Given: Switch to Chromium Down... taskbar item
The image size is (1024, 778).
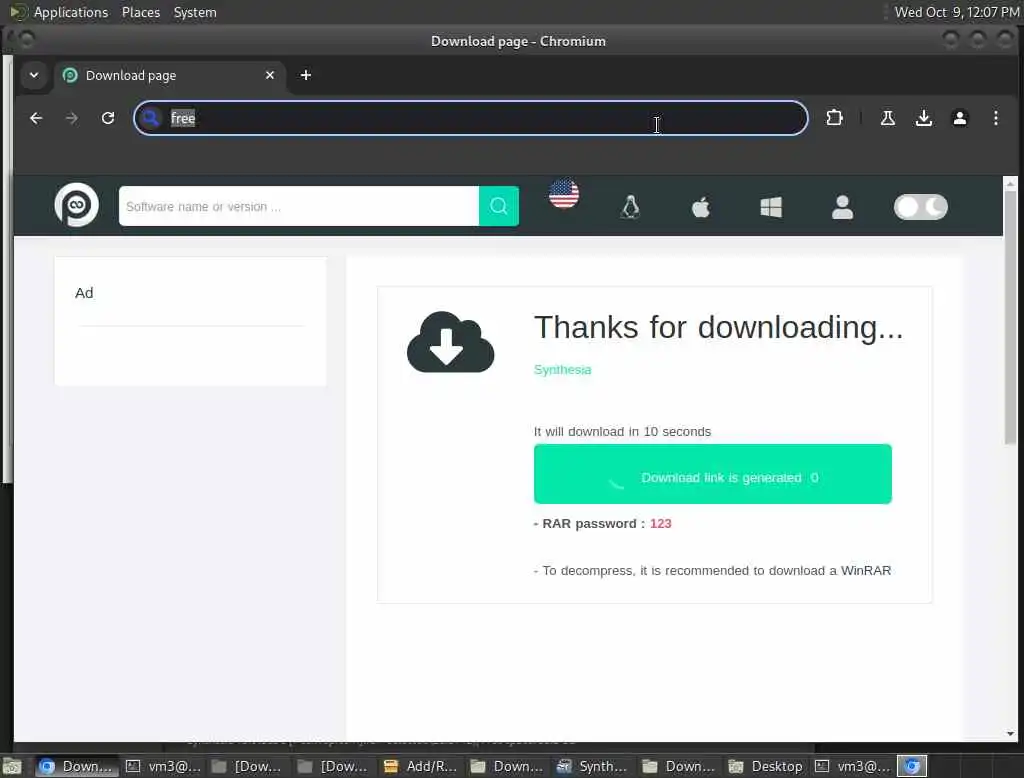Looking at the screenshot, I should tap(76, 766).
